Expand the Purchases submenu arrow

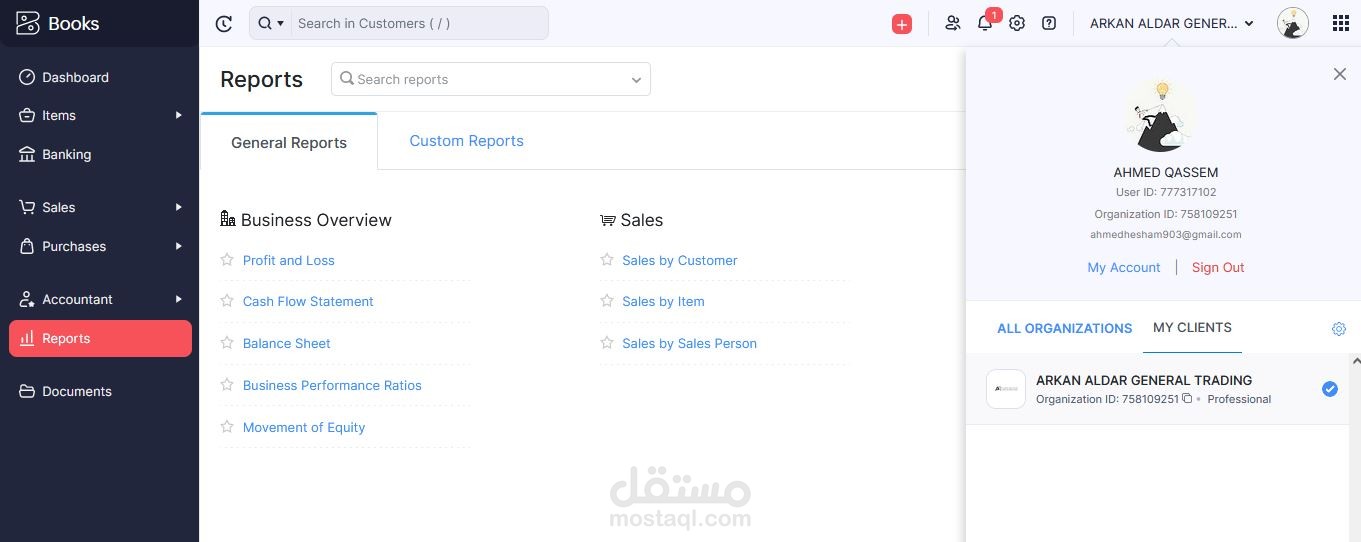[179, 246]
